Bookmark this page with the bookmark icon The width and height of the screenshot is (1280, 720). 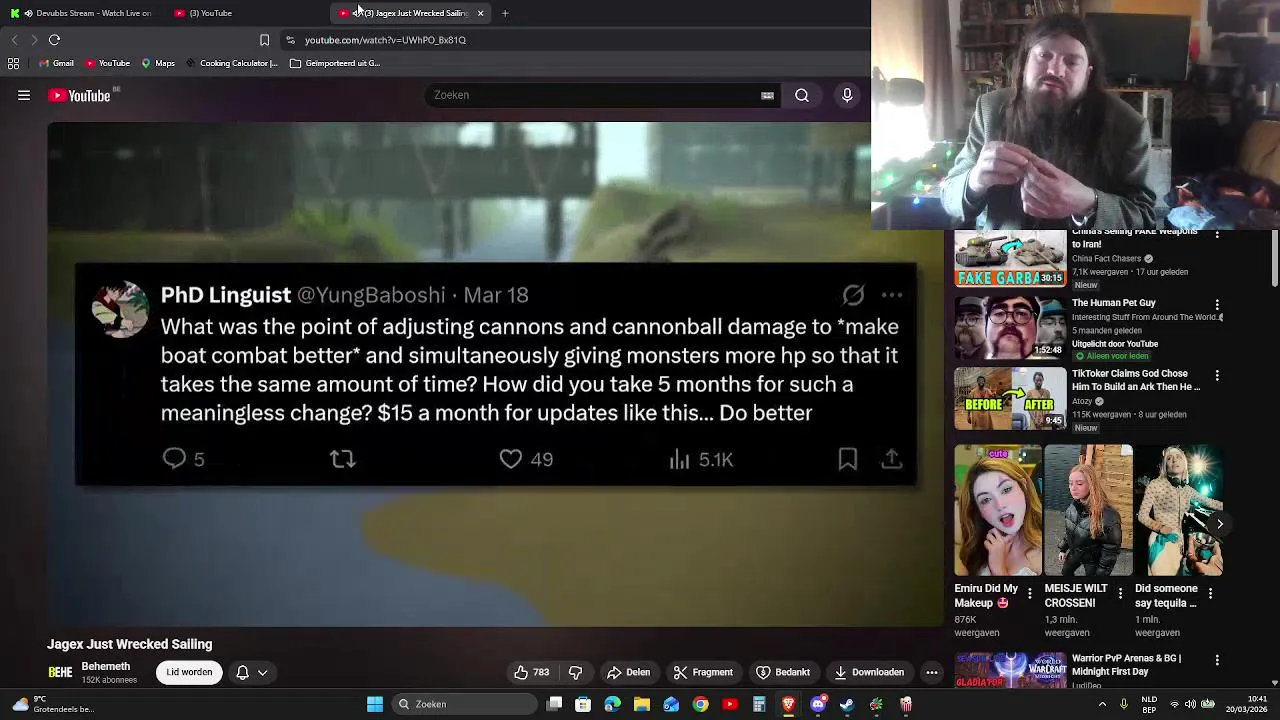pyautogui.click(x=264, y=40)
